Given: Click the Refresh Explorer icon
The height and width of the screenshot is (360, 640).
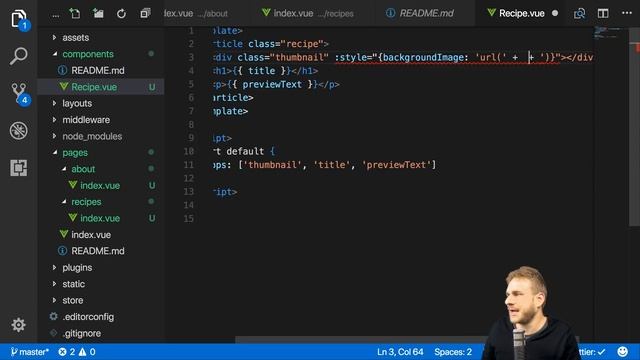Looking at the screenshot, I should click(x=121, y=14).
